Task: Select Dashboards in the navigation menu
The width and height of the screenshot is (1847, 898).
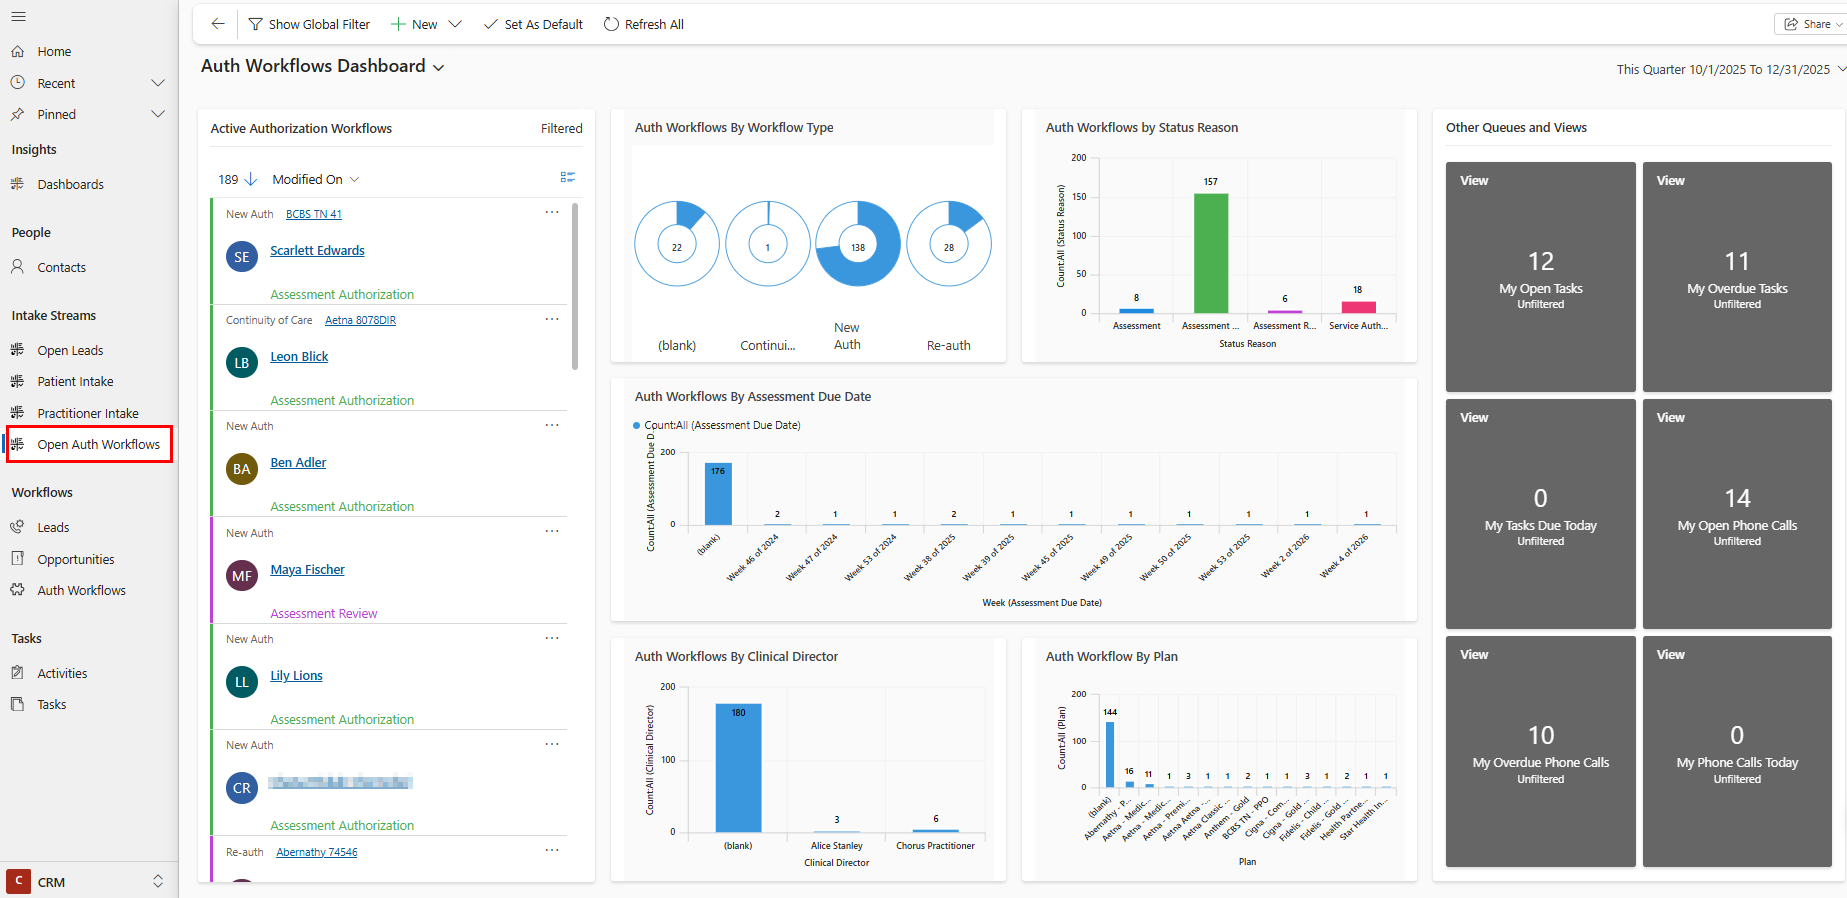Action: [x=70, y=184]
